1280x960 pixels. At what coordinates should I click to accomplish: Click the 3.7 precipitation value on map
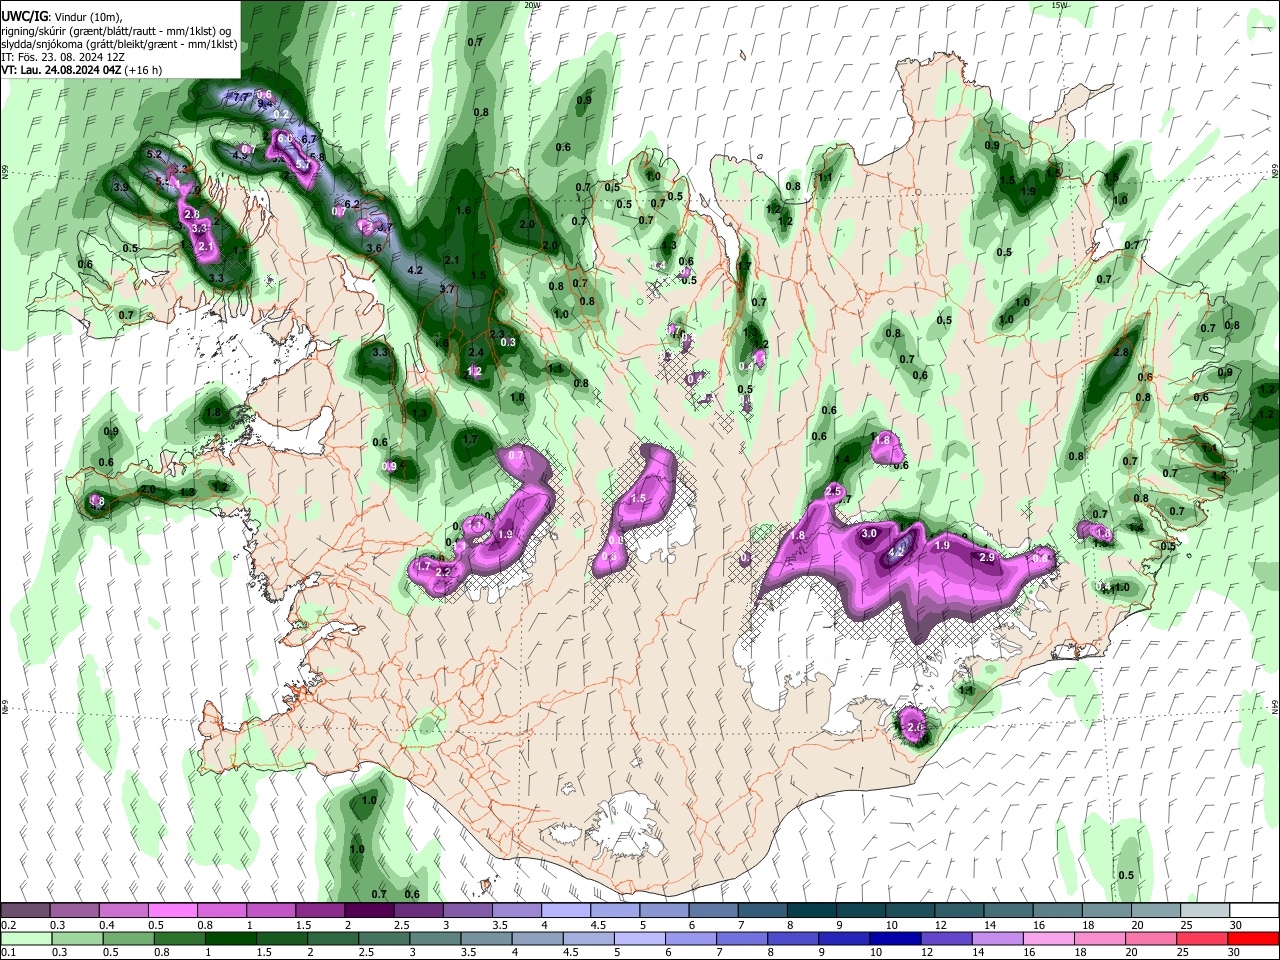click(x=447, y=289)
